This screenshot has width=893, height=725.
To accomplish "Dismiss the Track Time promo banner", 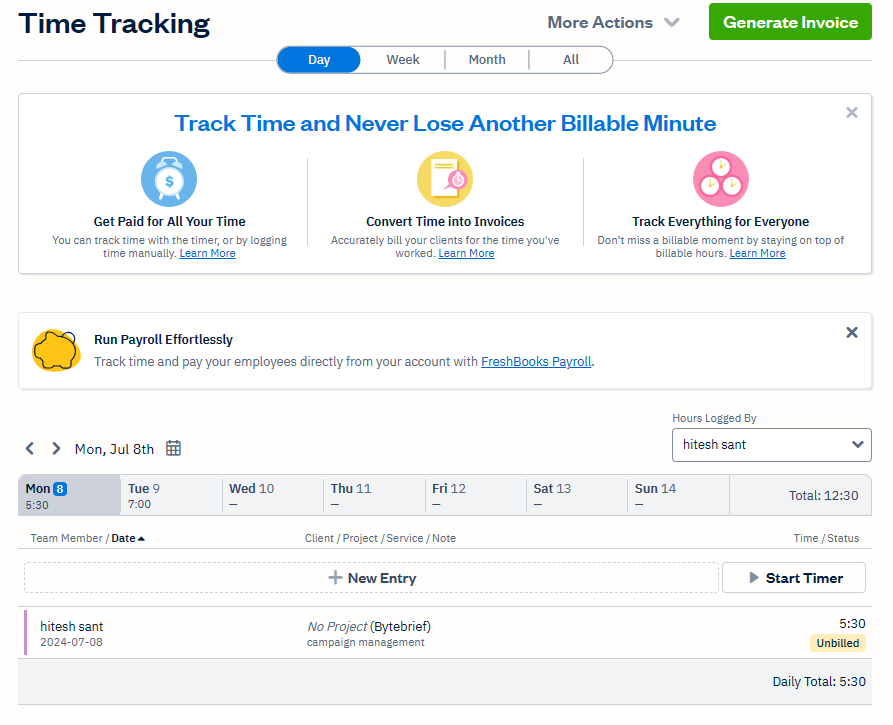I will [x=852, y=113].
